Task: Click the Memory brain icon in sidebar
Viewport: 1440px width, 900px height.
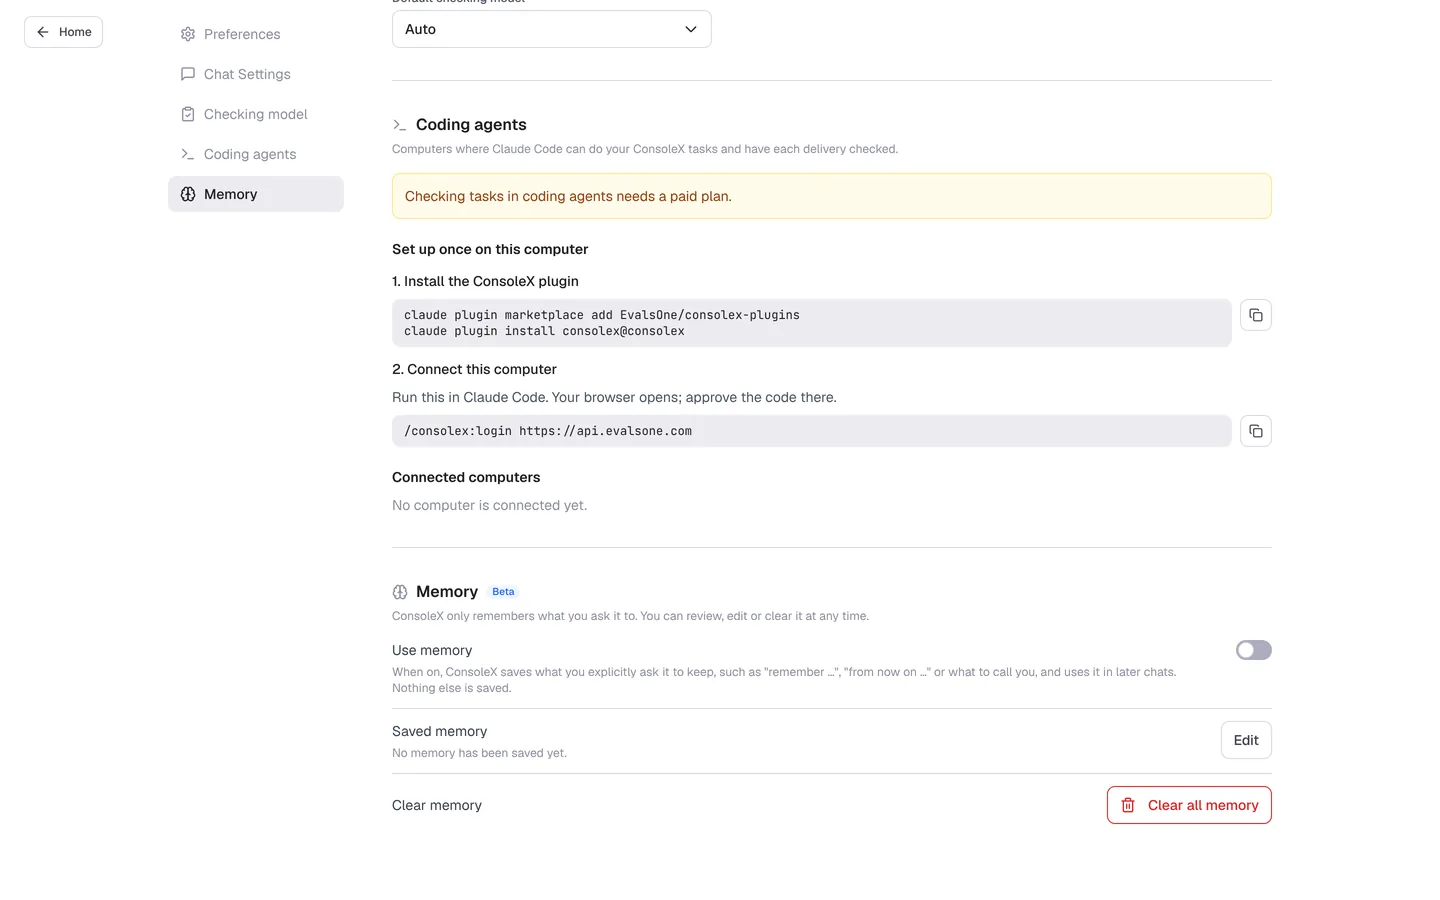Action: [x=188, y=194]
